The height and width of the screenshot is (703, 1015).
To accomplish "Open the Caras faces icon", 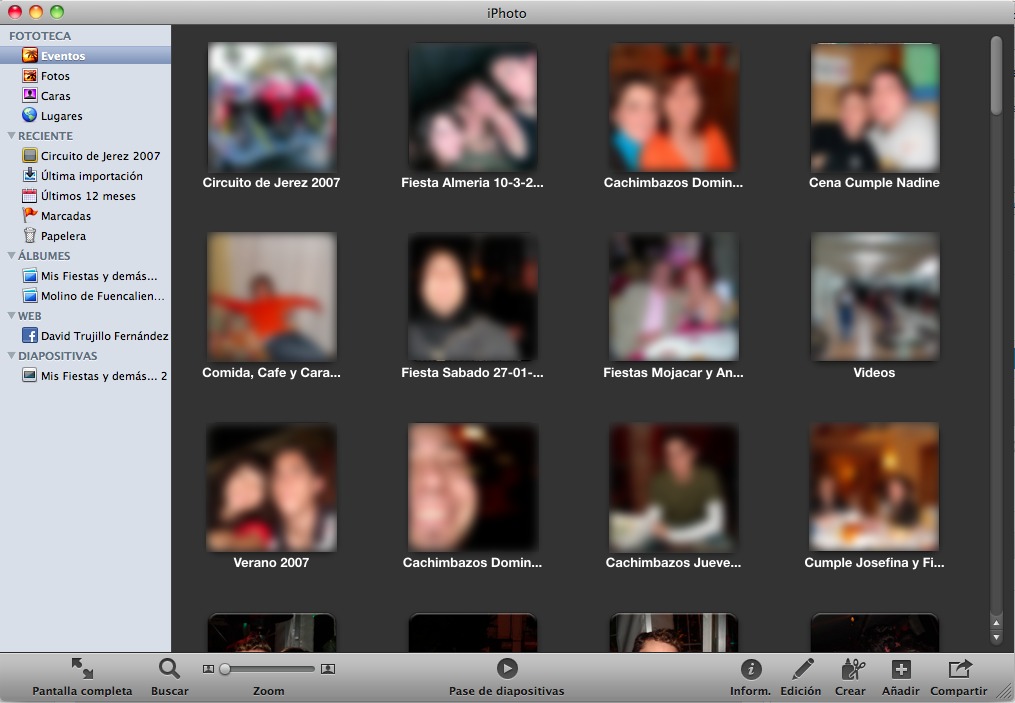I will click(30, 96).
